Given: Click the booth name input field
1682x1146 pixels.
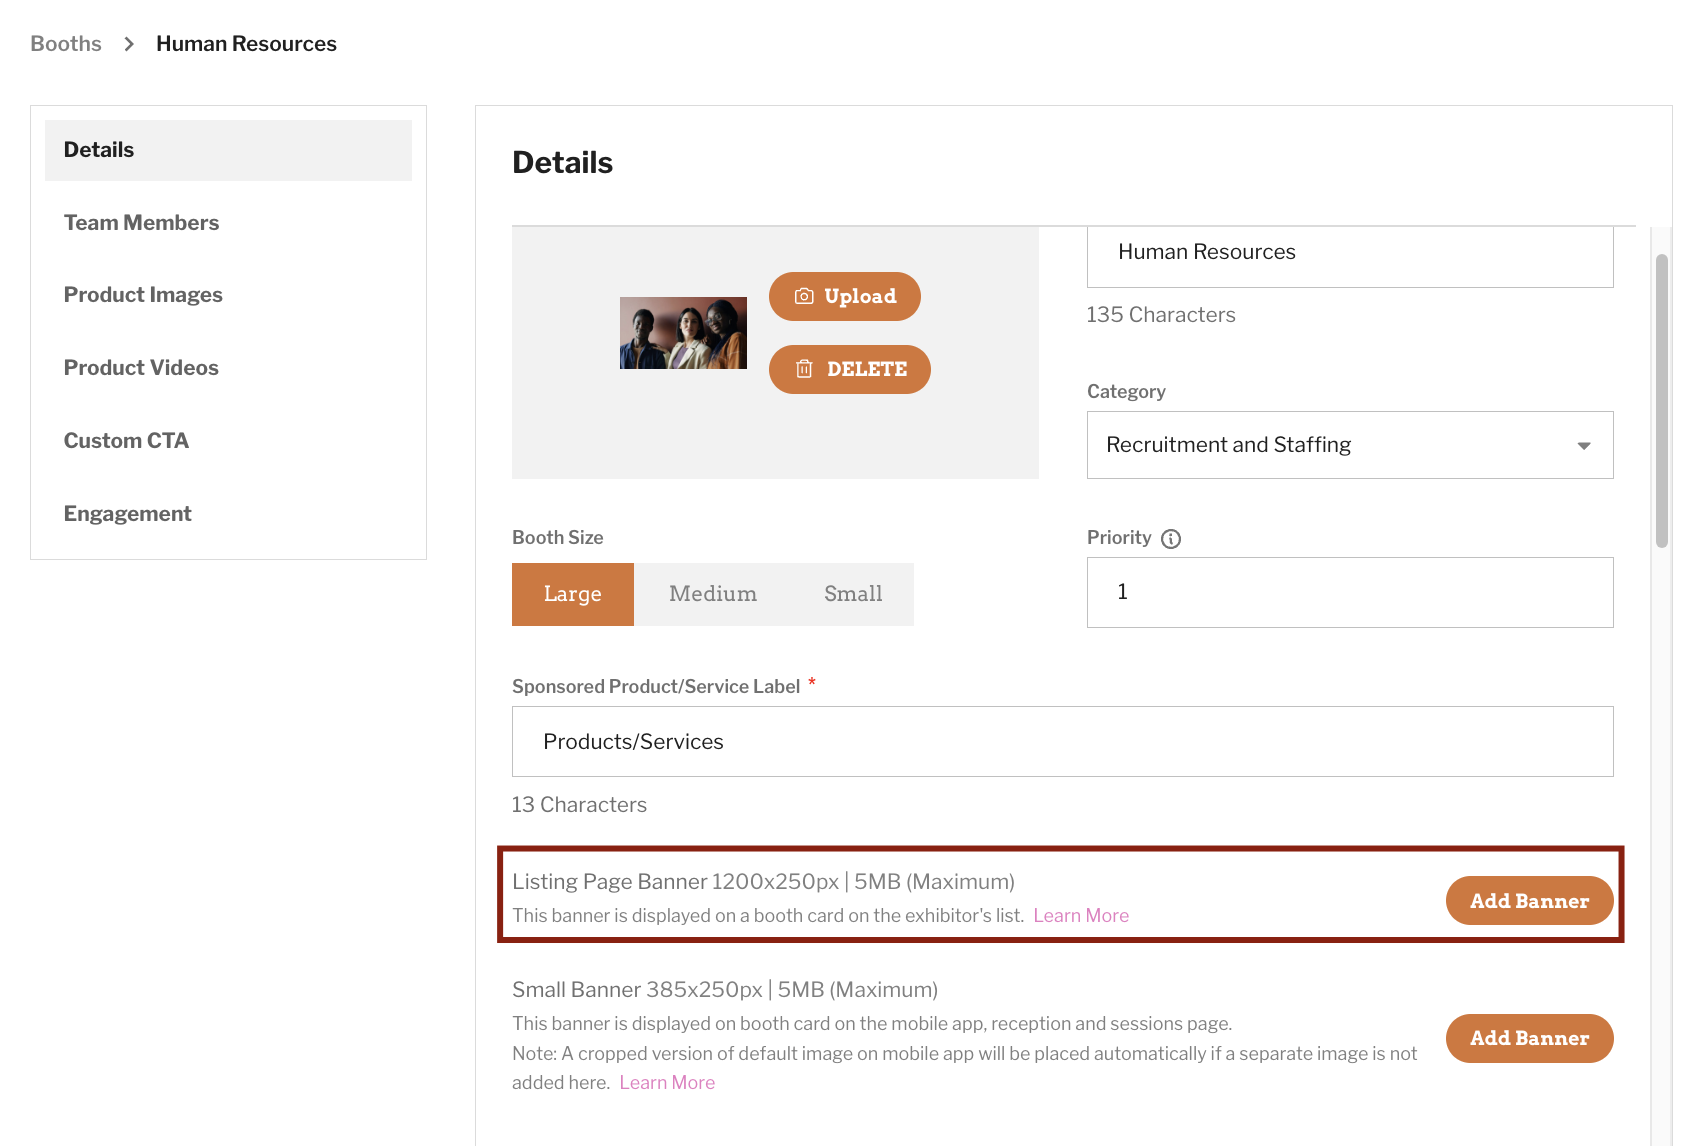Looking at the screenshot, I should pyautogui.click(x=1350, y=257).
